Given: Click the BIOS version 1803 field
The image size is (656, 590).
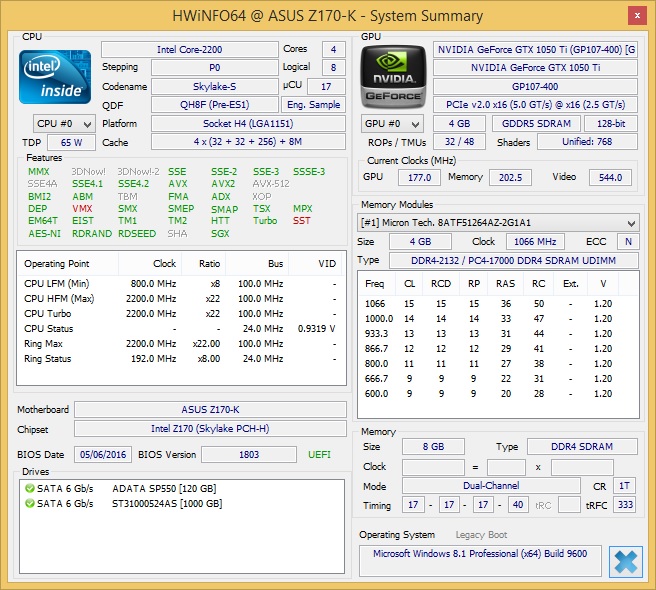Looking at the screenshot, I should pyautogui.click(x=249, y=455).
